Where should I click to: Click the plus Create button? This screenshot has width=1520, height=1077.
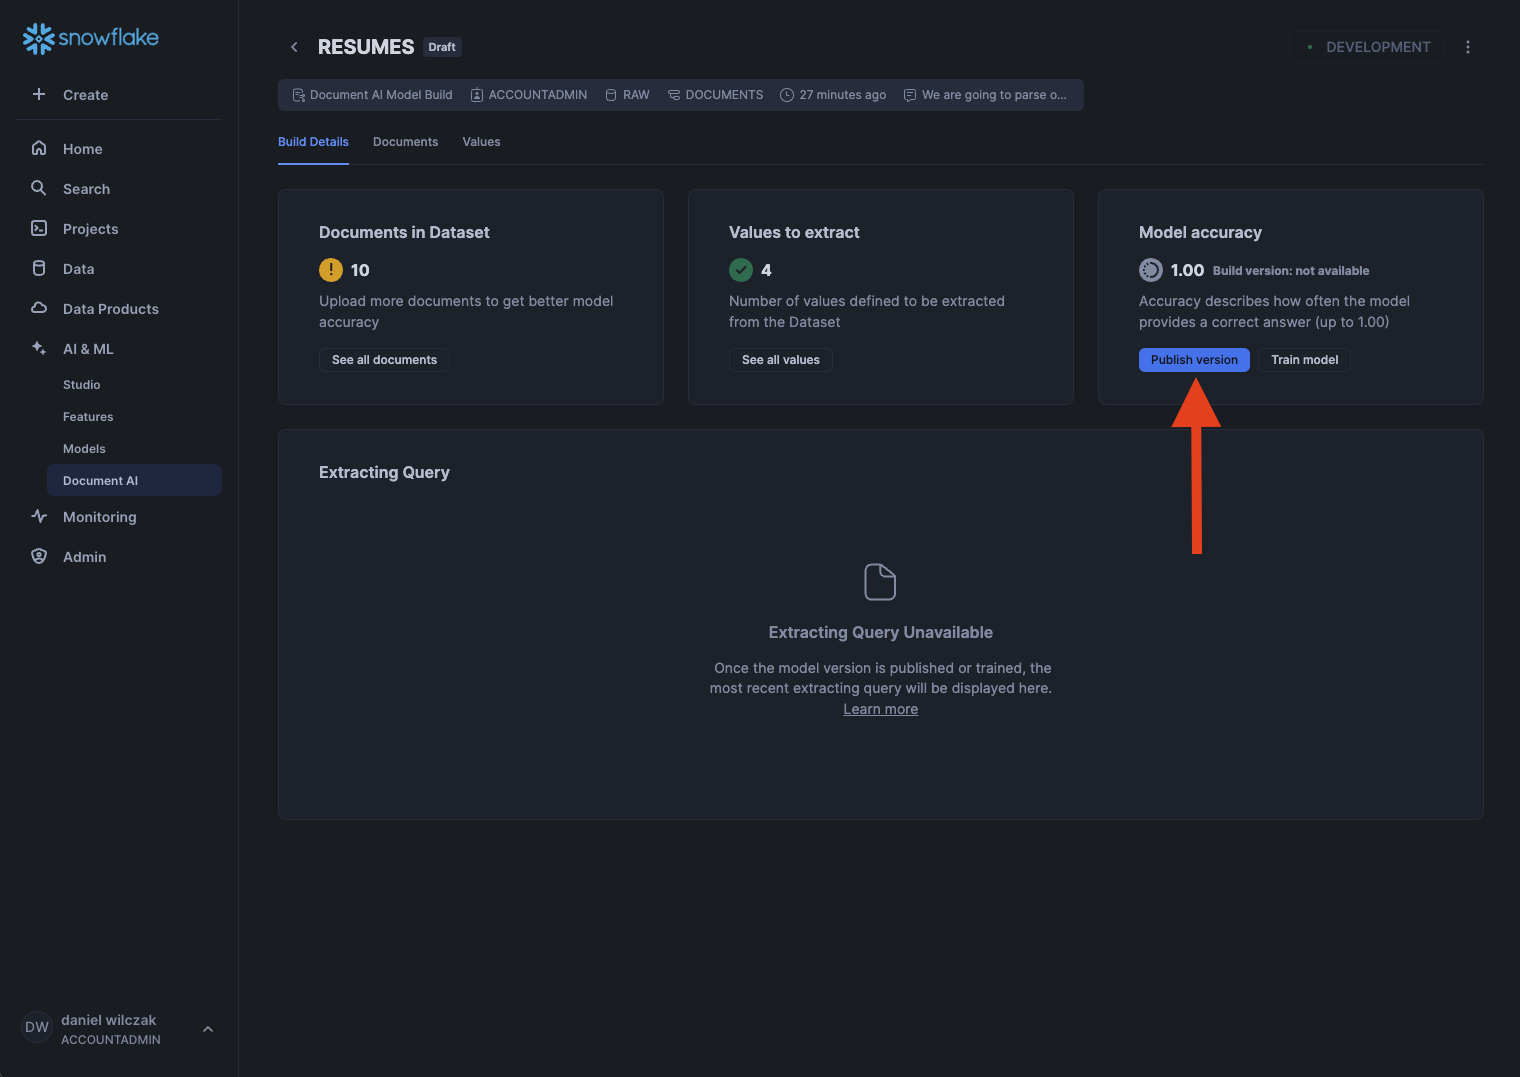(x=39, y=94)
